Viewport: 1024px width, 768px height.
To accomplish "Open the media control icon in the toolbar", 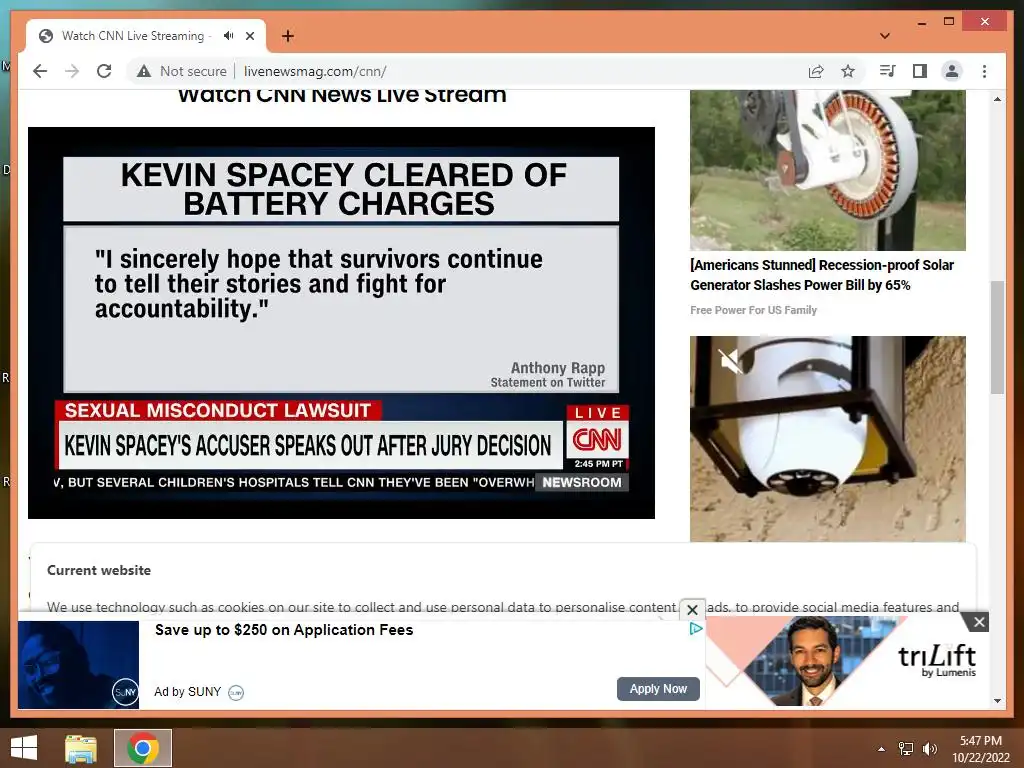I will pyautogui.click(x=887, y=71).
